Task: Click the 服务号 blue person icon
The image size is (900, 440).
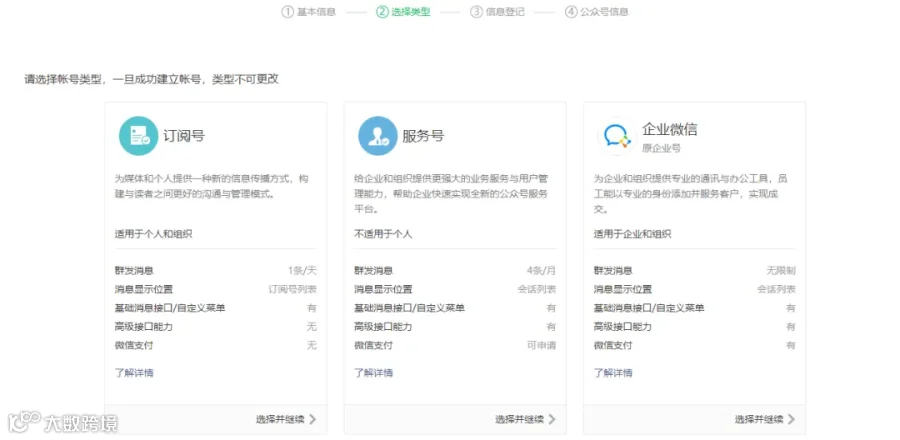Action: tap(378, 136)
